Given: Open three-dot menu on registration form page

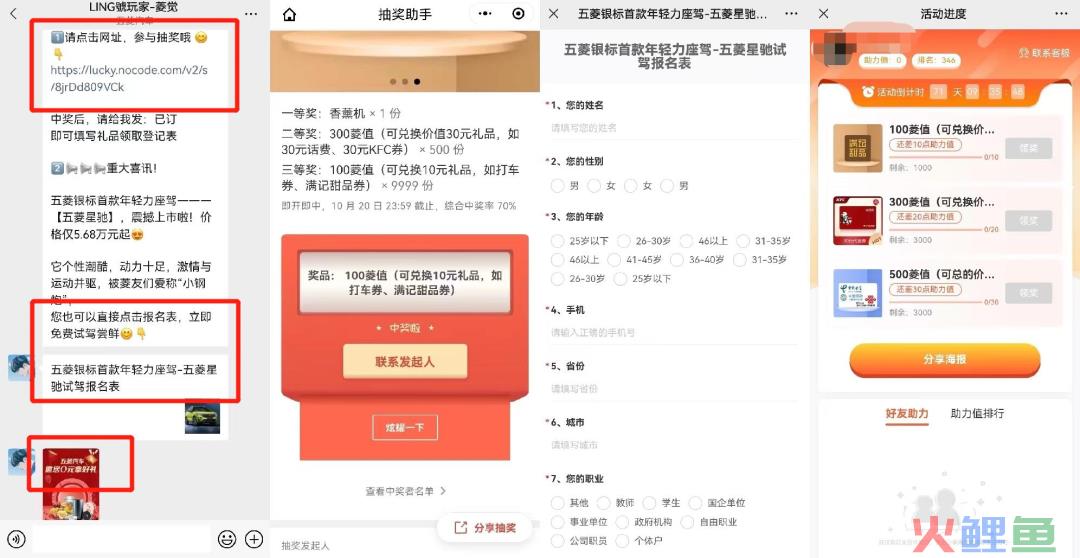Looking at the screenshot, I should 792,14.
